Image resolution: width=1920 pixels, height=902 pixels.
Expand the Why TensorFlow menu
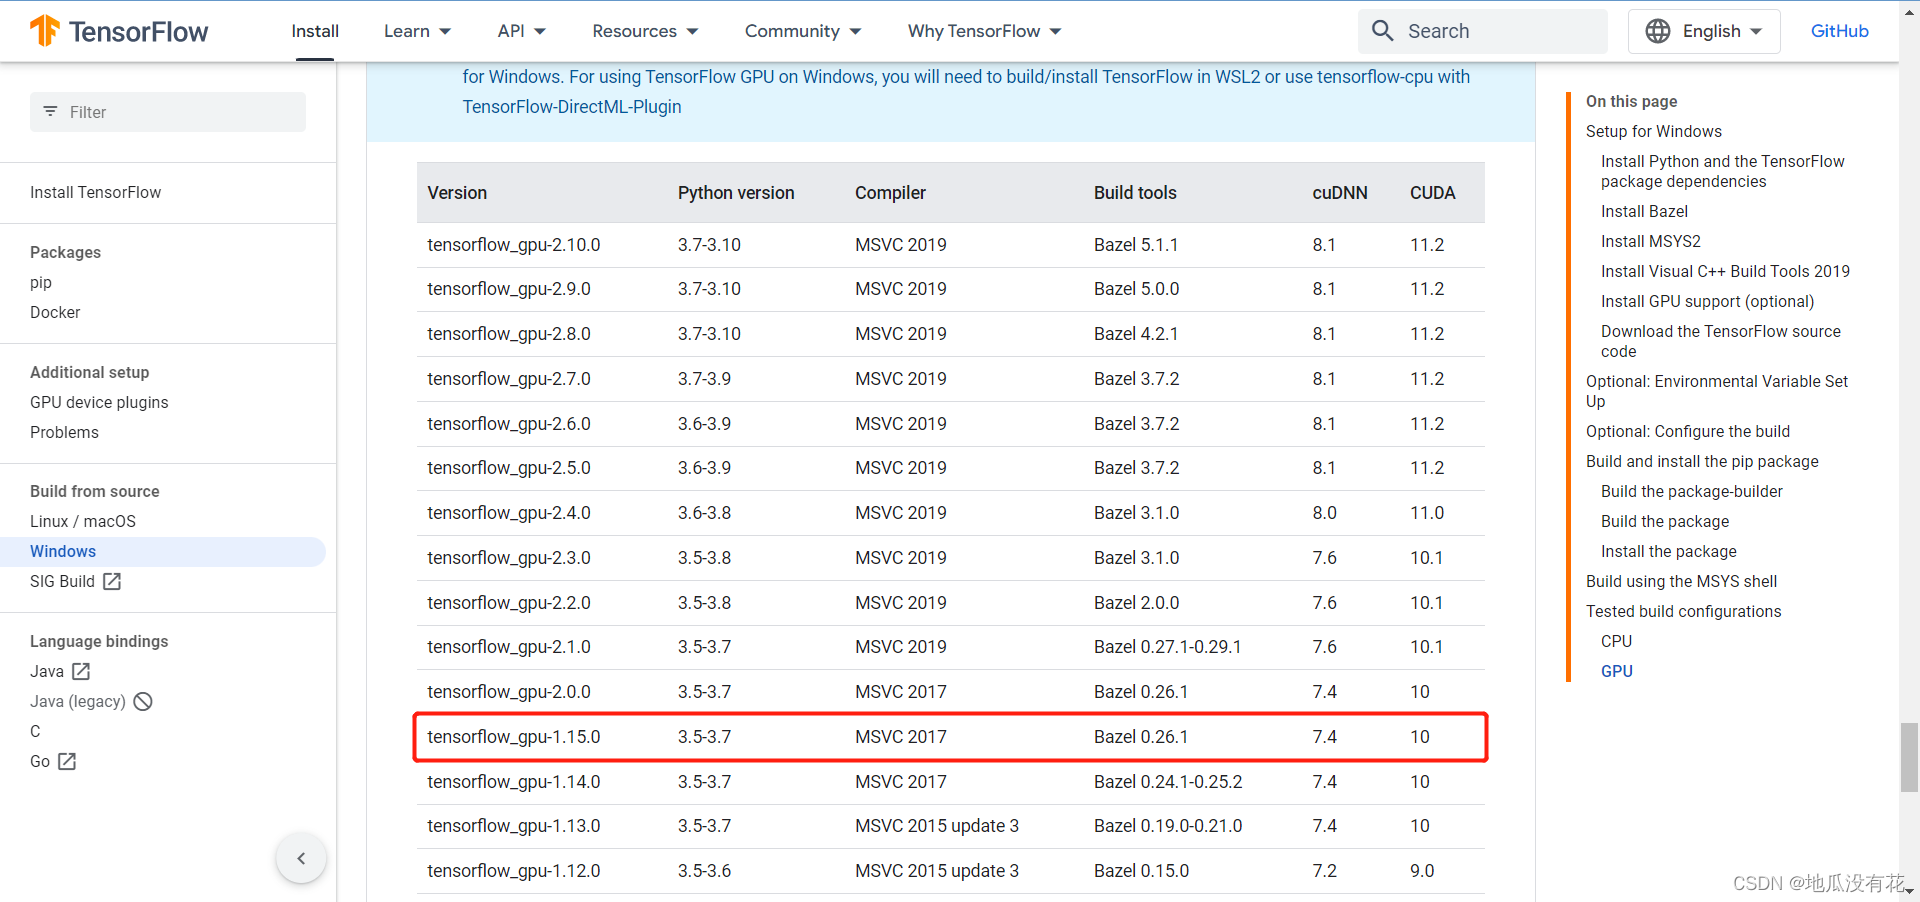tap(985, 31)
